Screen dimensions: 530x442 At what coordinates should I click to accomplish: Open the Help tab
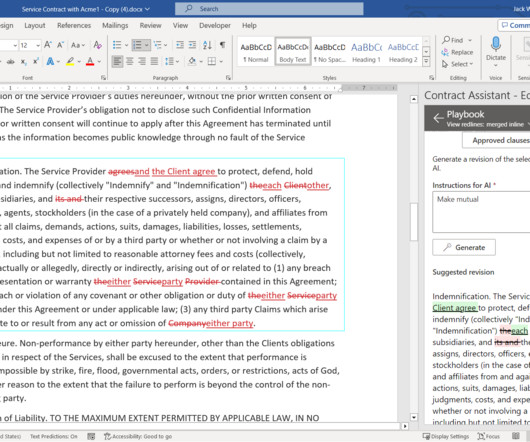coord(249,26)
